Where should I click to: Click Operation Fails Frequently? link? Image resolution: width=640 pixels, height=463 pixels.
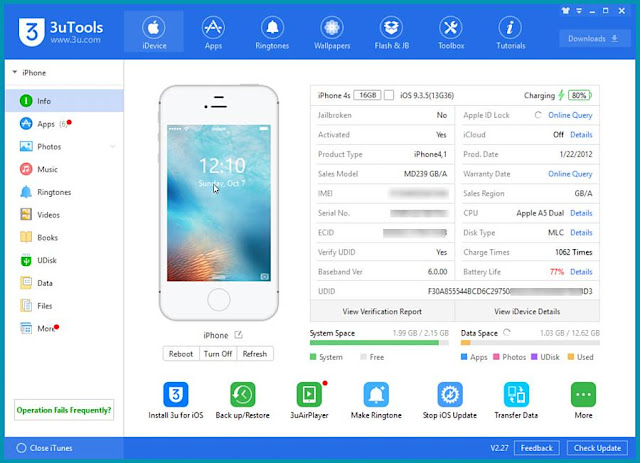(64, 410)
